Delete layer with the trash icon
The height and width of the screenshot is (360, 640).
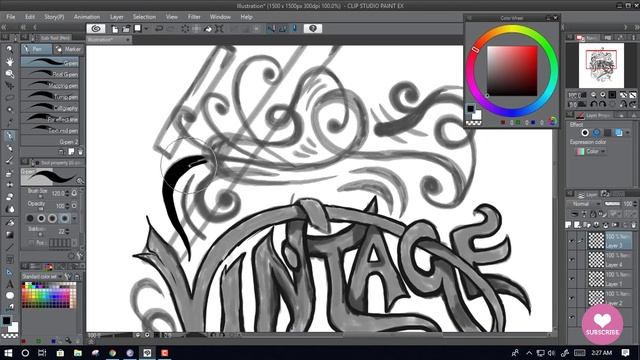point(633,225)
